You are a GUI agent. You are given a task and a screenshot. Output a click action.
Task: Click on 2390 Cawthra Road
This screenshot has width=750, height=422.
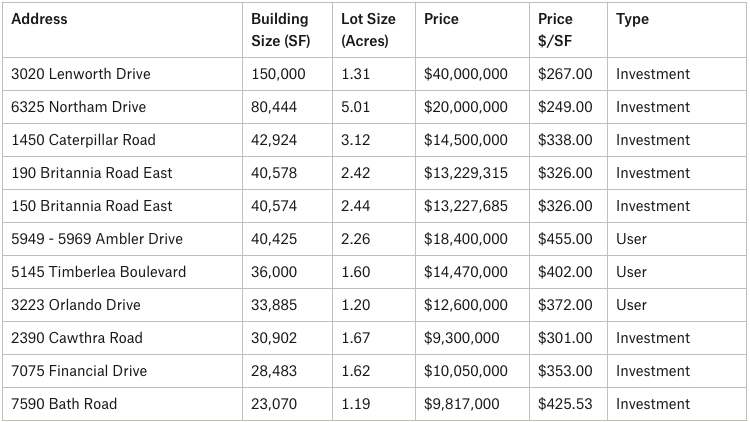tap(77, 338)
